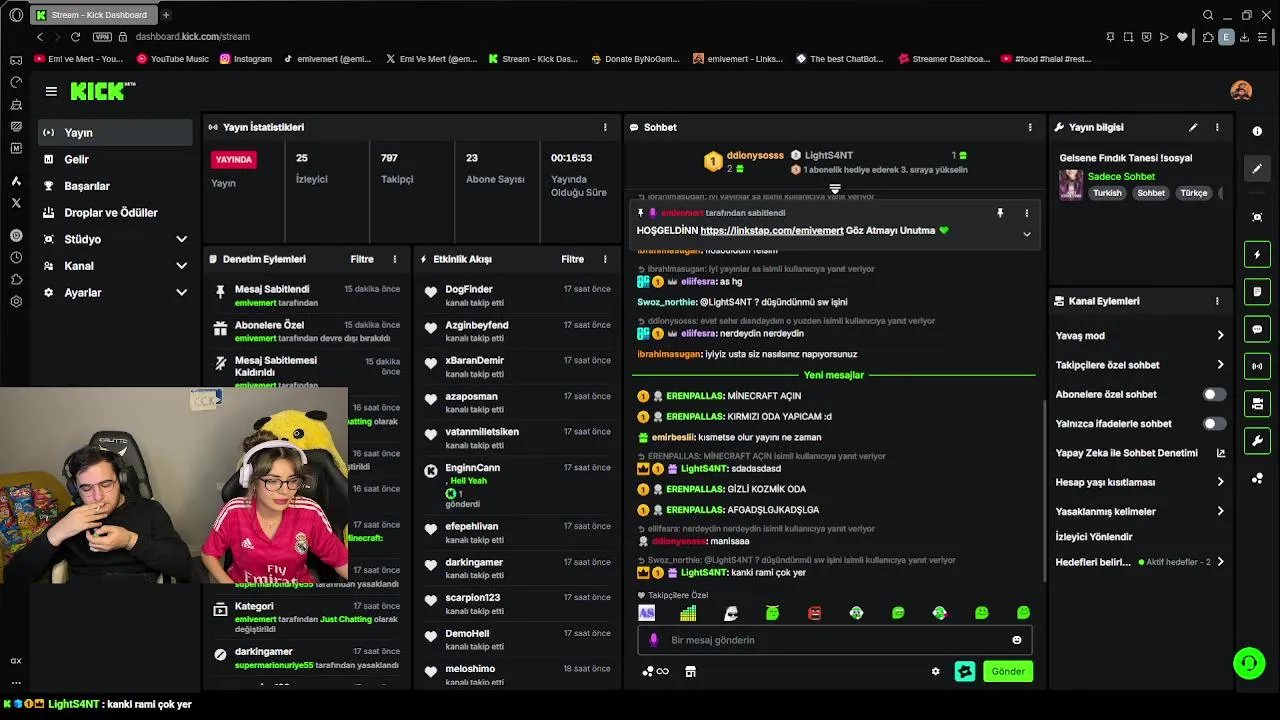This screenshot has height=720, width=1280.
Task: Open Filtre in Denetim Eylemleri
Action: click(362, 259)
